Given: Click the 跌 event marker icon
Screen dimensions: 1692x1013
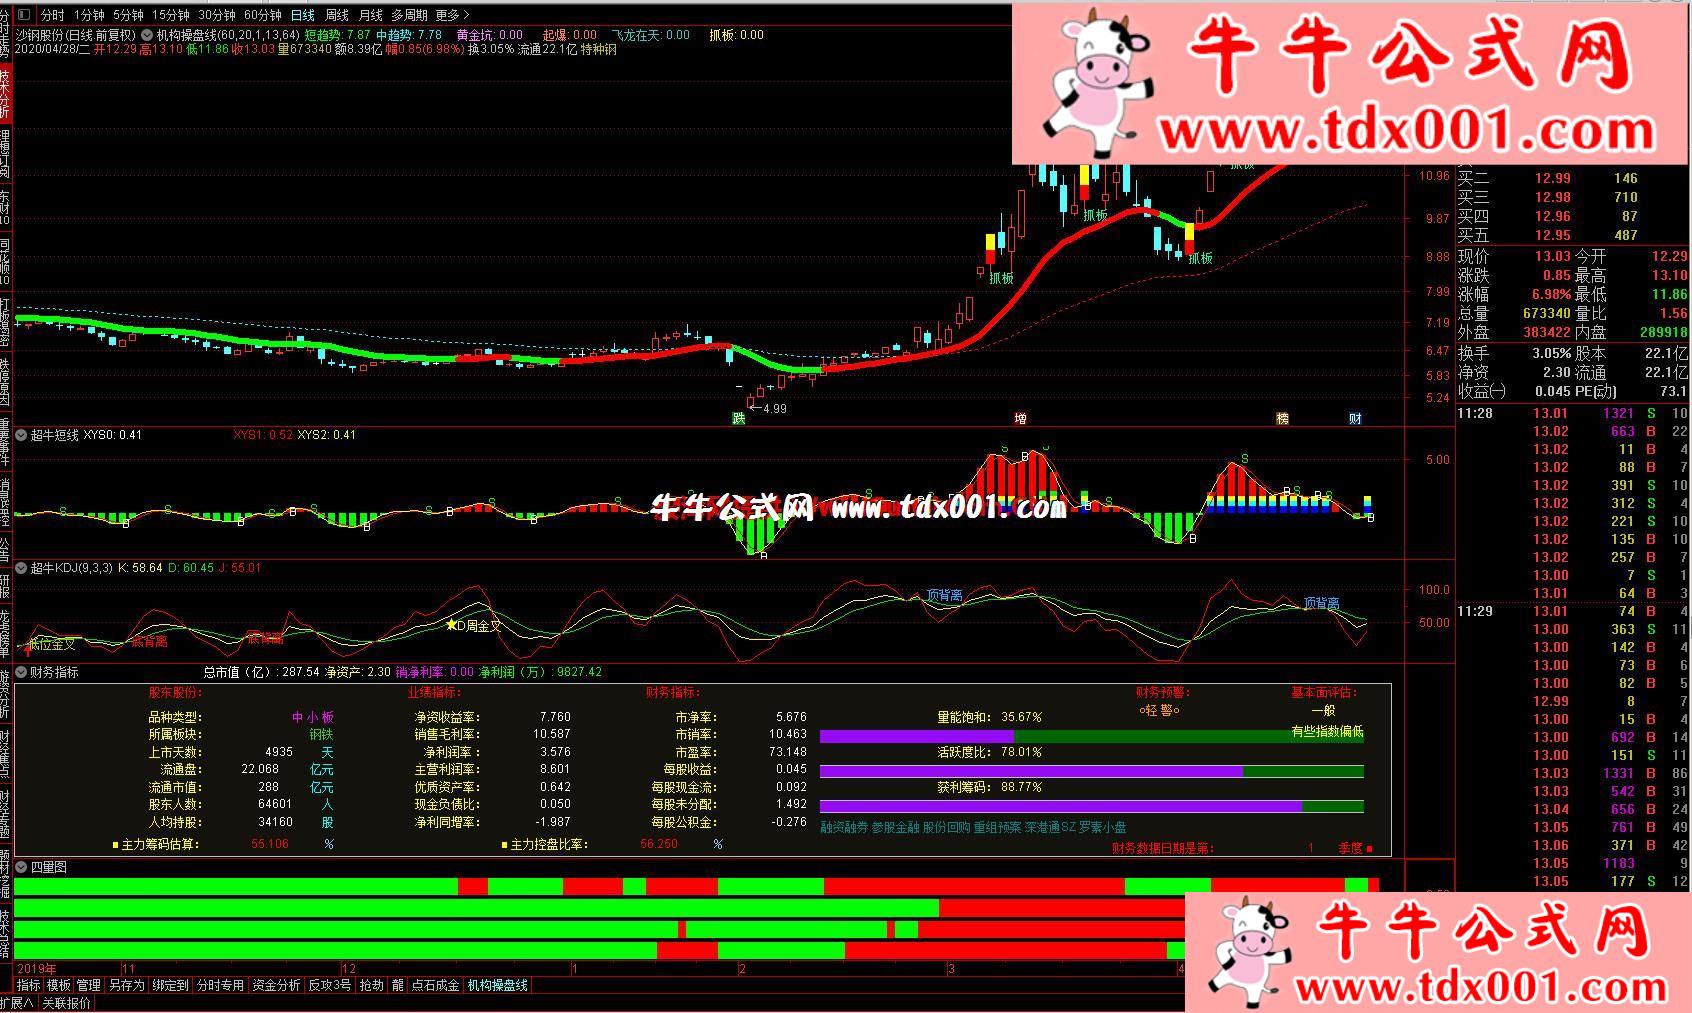Looking at the screenshot, I should [738, 418].
